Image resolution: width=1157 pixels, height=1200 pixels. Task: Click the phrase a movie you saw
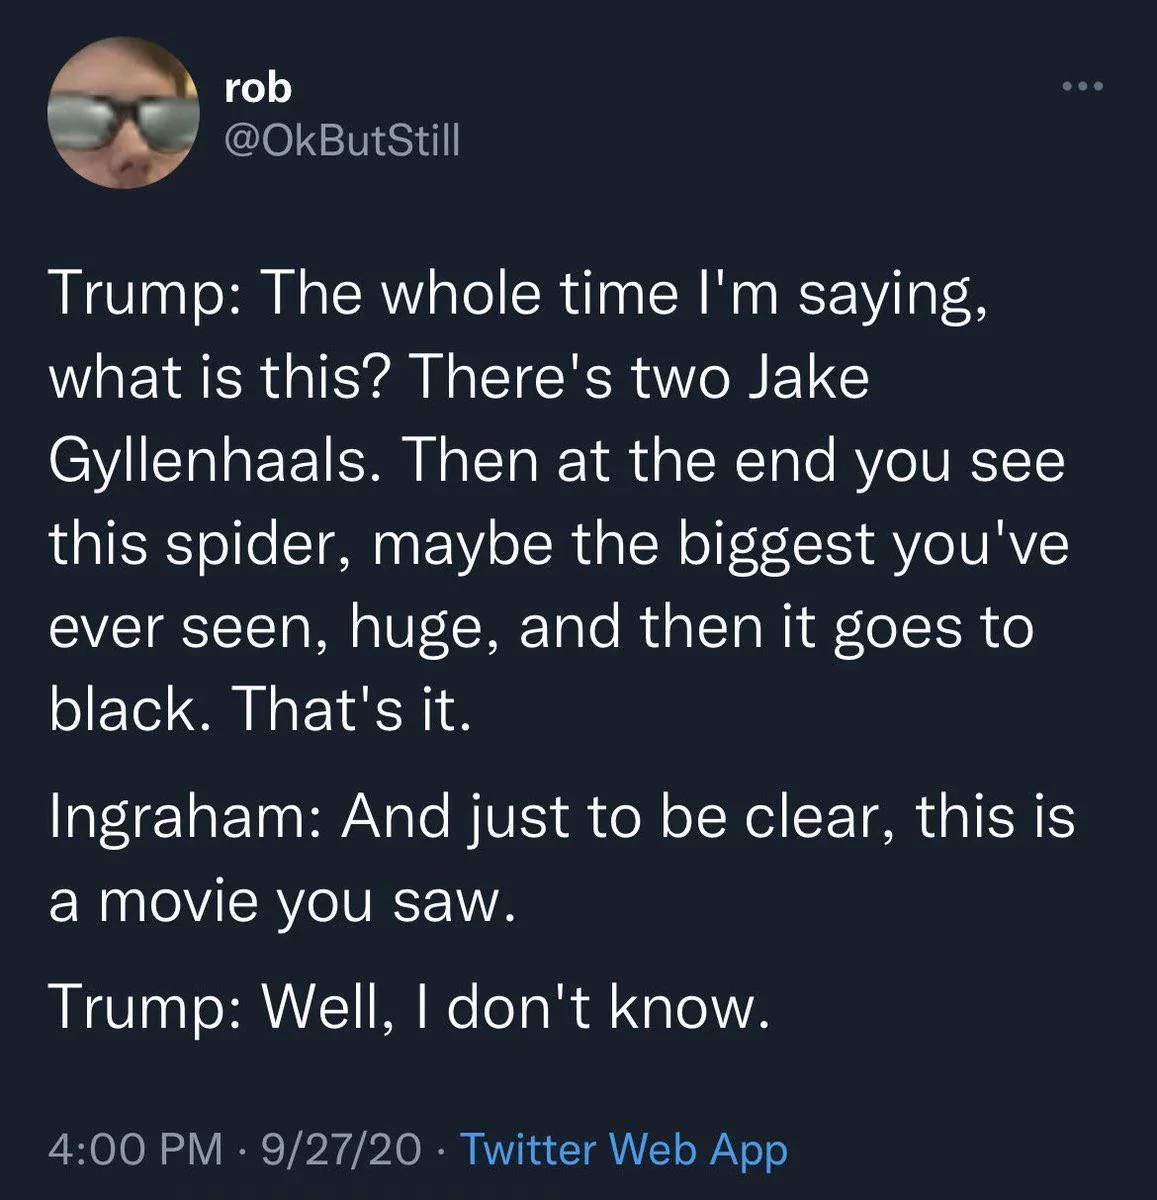pyautogui.click(x=282, y=905)
